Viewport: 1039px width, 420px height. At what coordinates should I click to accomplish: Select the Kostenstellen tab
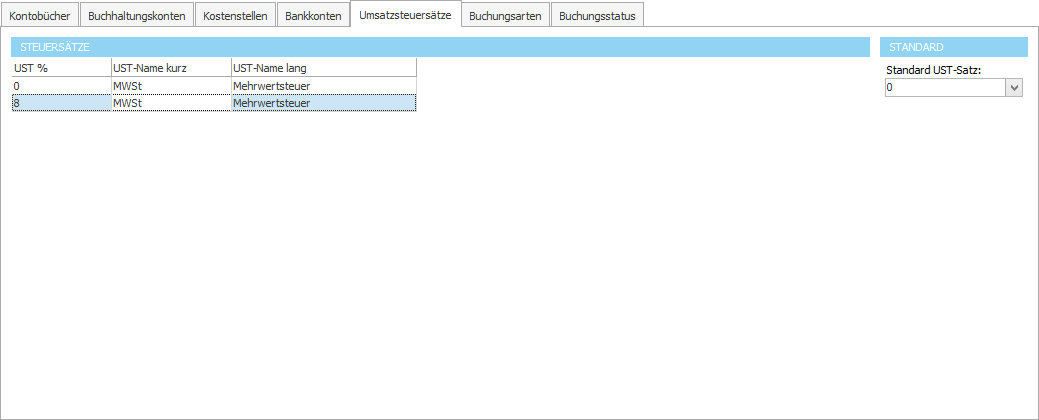tap(234, 16)
